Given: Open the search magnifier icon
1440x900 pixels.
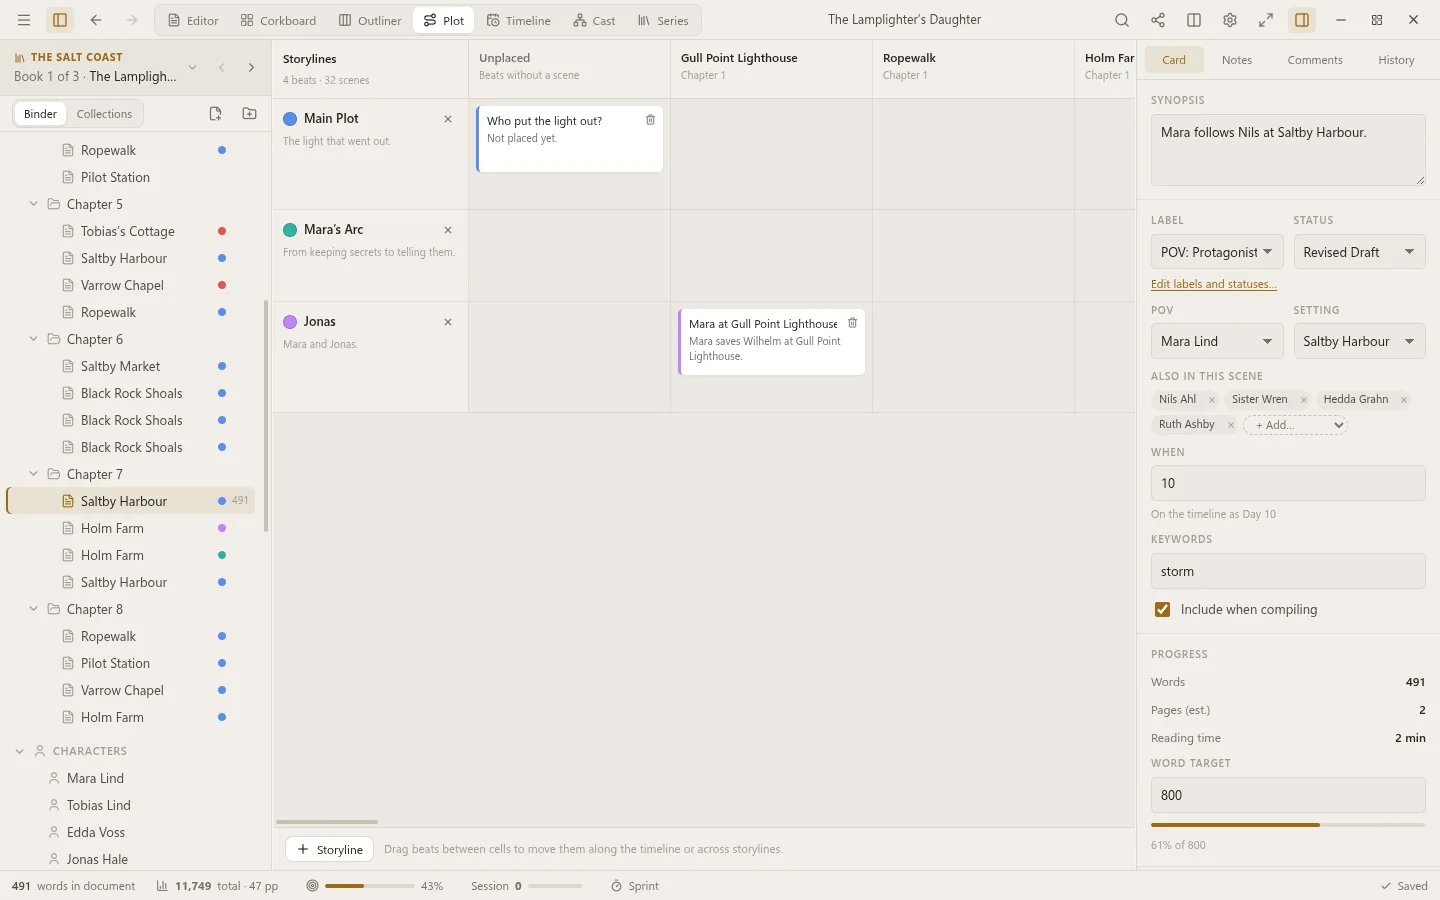Looking at the screenshot, I should [x=1122, y=20].
